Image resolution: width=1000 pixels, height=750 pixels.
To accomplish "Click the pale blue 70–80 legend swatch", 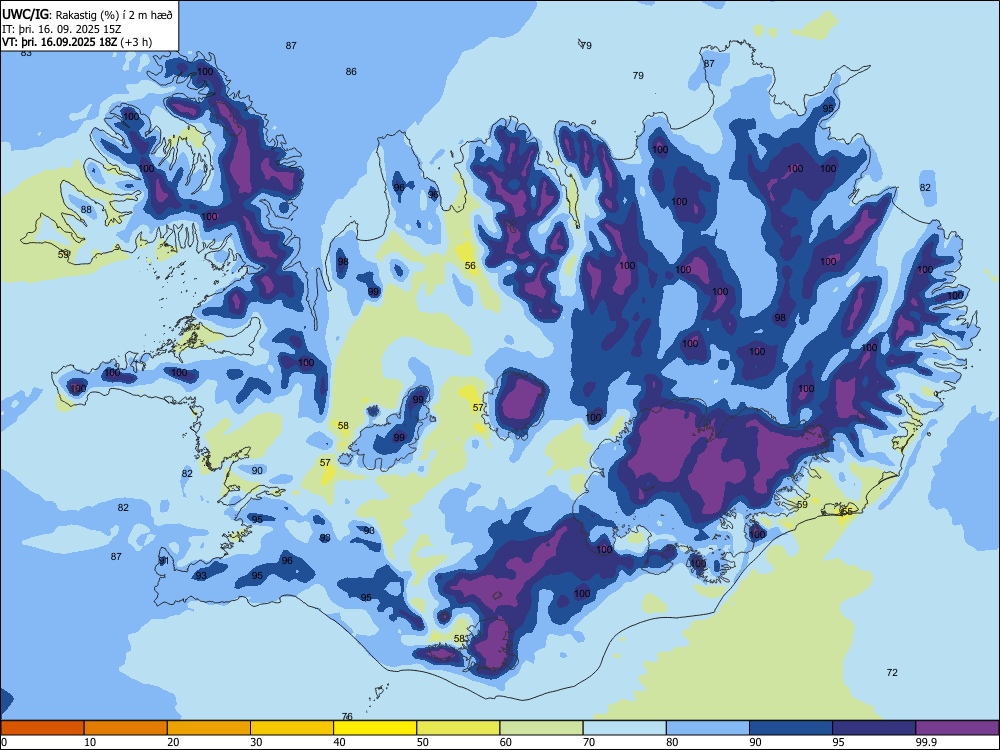I will [x=624, y=728].
